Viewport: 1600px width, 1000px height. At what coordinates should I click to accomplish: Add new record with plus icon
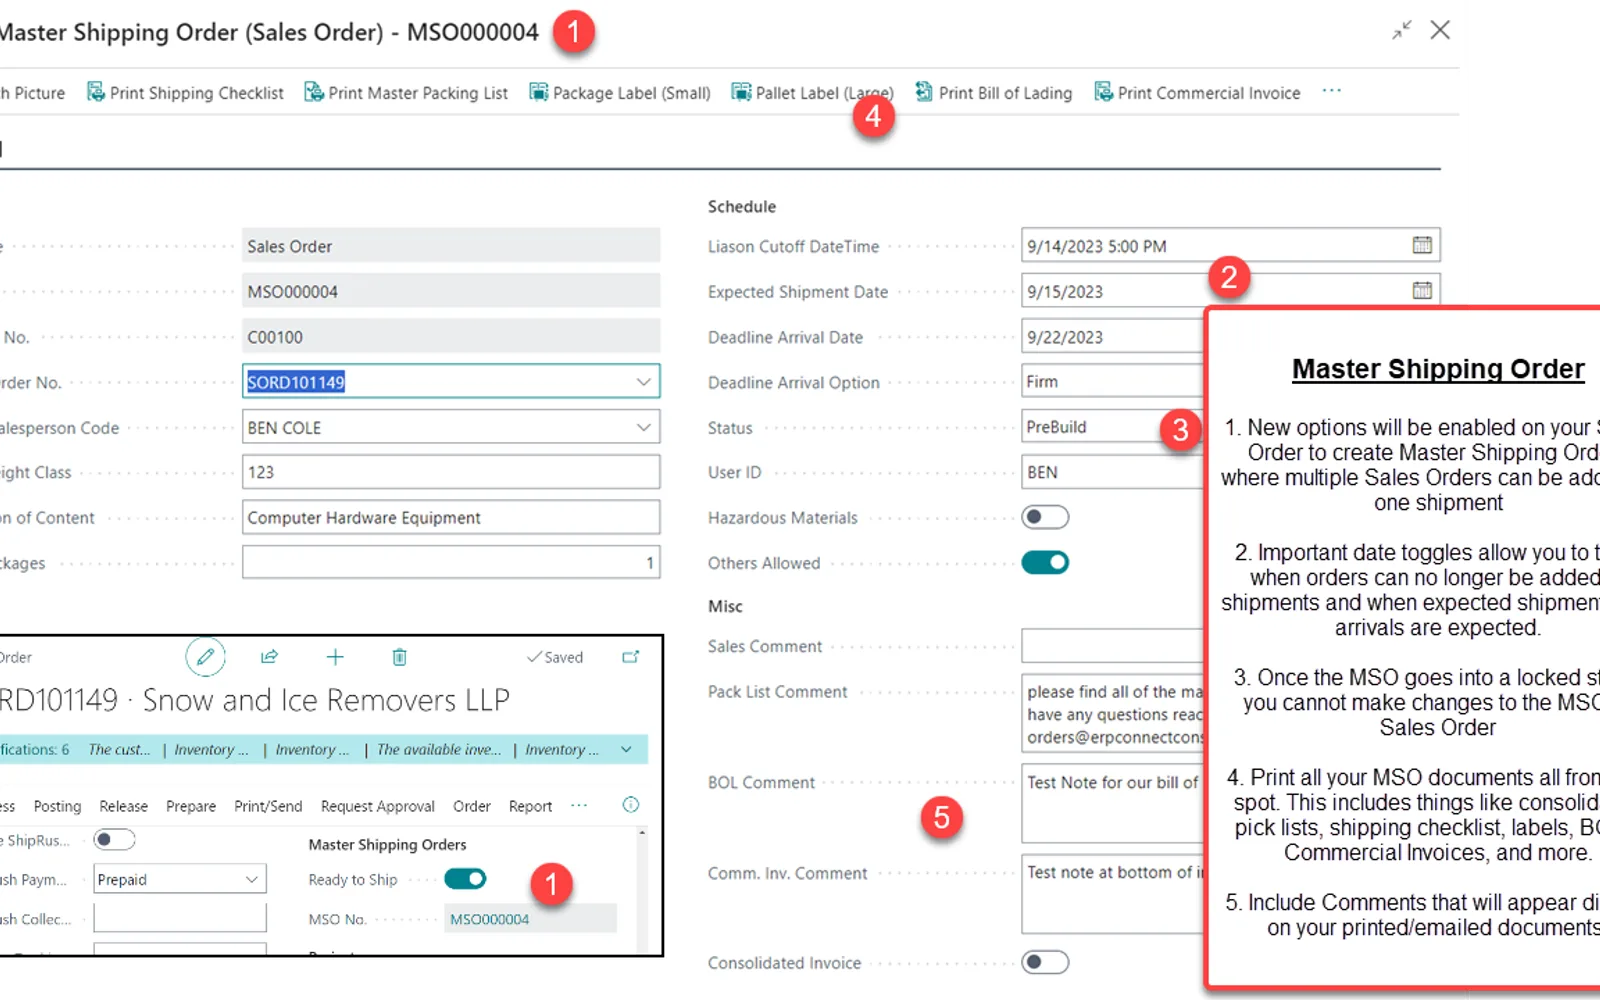[x=335, y=657]
